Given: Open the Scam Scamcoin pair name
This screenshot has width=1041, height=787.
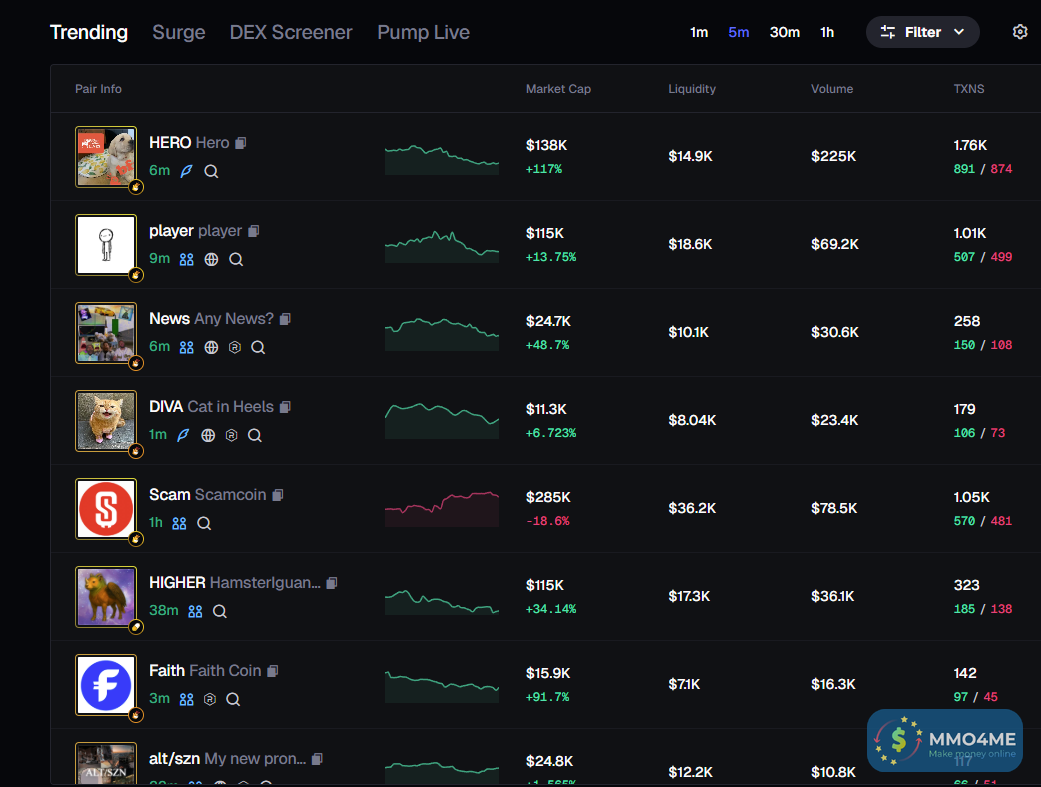Looking at the screenshot, I should click(x=207, y=495).
